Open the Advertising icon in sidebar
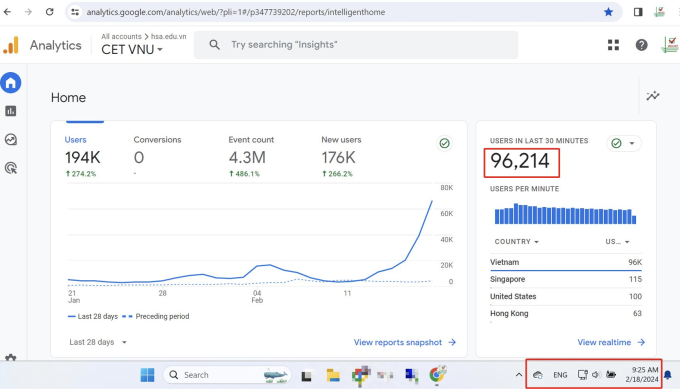Viewport: 680px width, 392px height. pyautogui.click(x=11, y=168)
